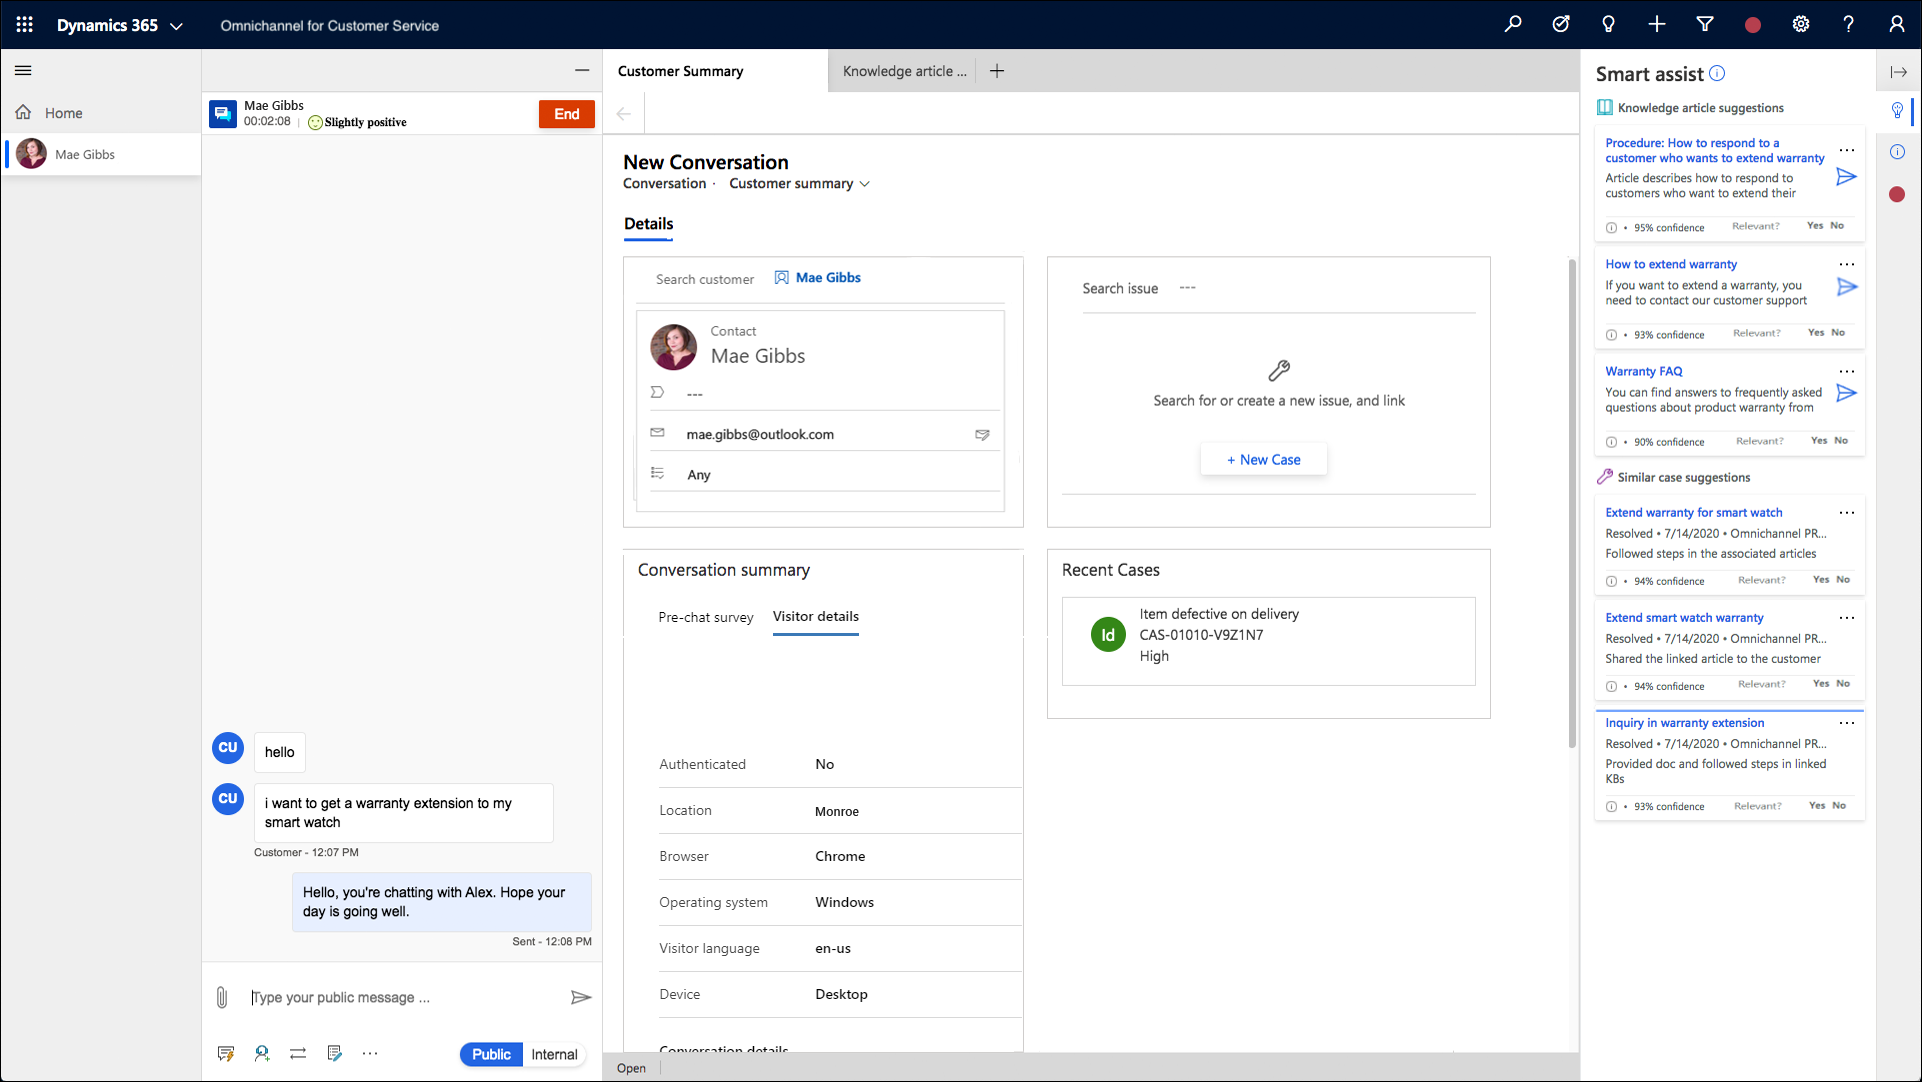This screenshot has height=1082, width=1922.
Task: Click the sentiment indicator 'Slightly positive'
Action: point(356,121)
